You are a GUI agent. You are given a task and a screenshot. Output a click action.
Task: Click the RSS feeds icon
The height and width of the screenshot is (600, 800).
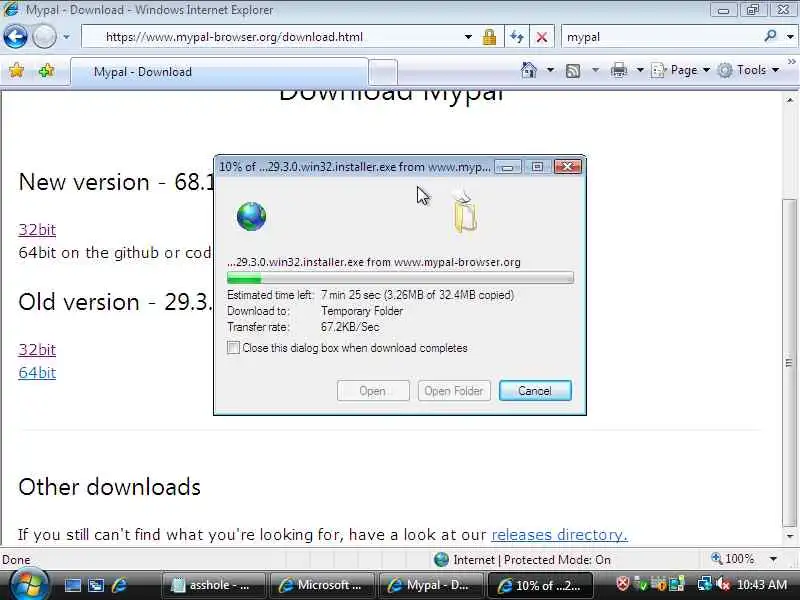[573, 71]
